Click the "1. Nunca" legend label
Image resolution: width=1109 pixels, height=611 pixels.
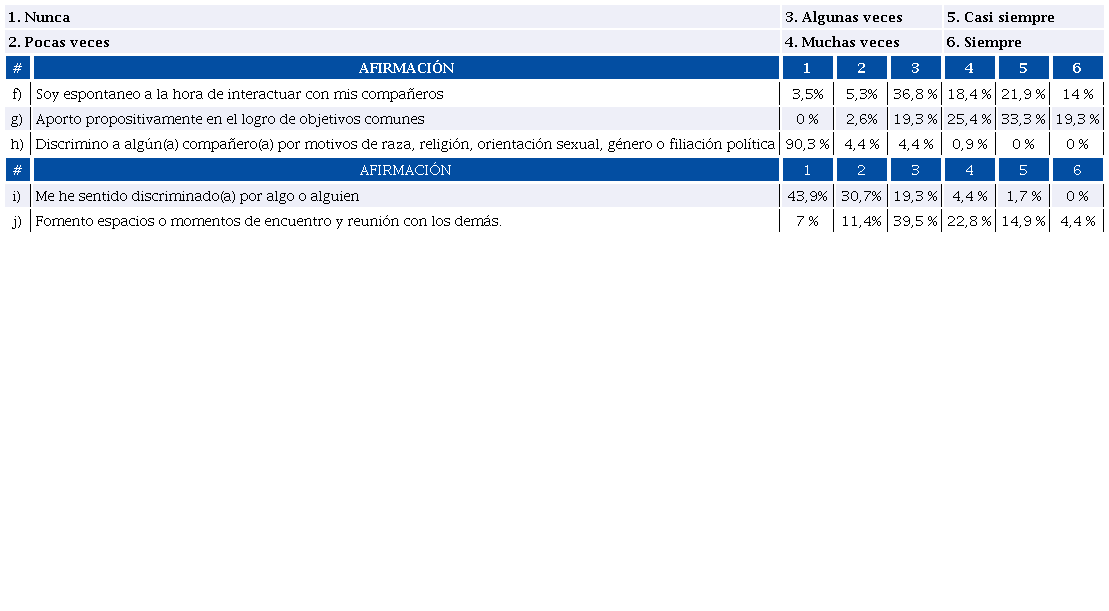[x=39, y=18]
